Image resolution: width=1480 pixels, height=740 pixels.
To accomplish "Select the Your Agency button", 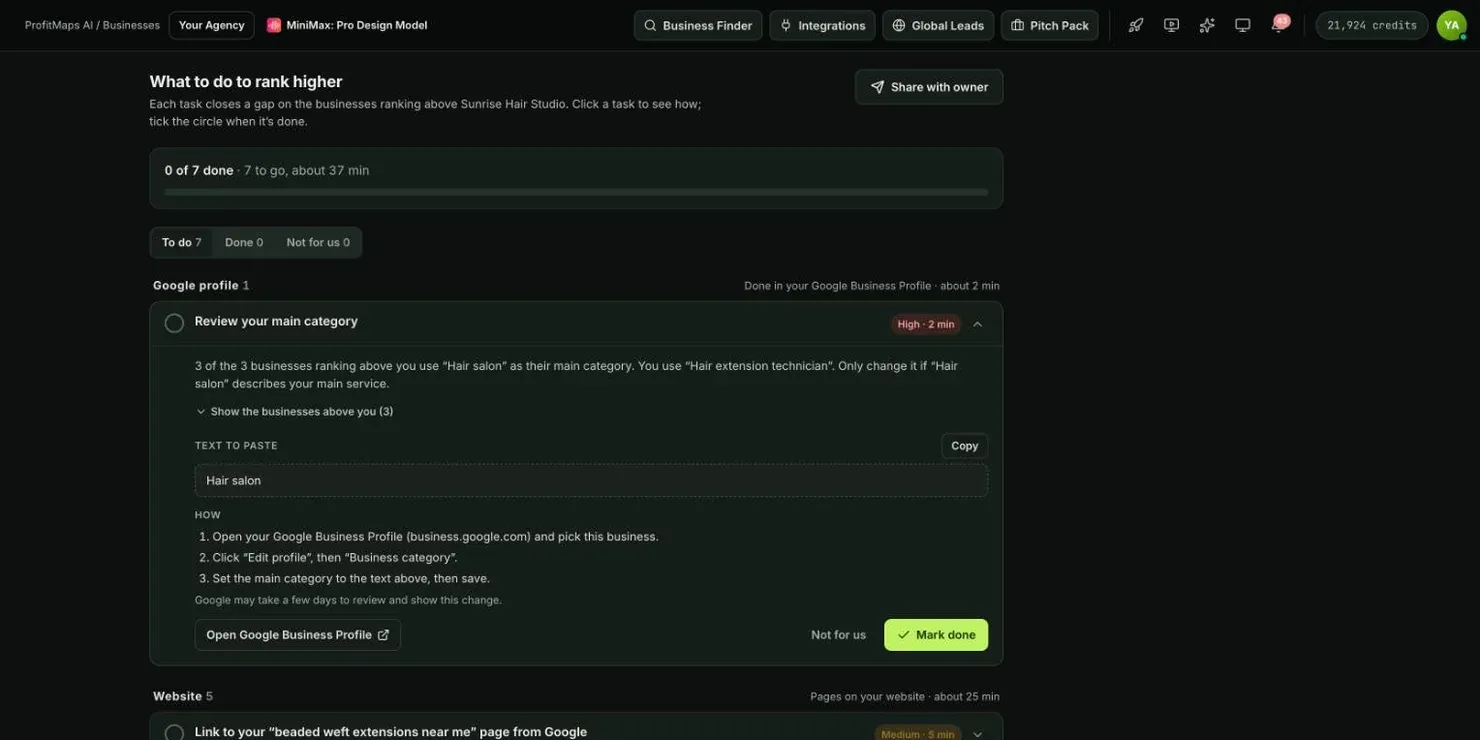I will [211, 25].
